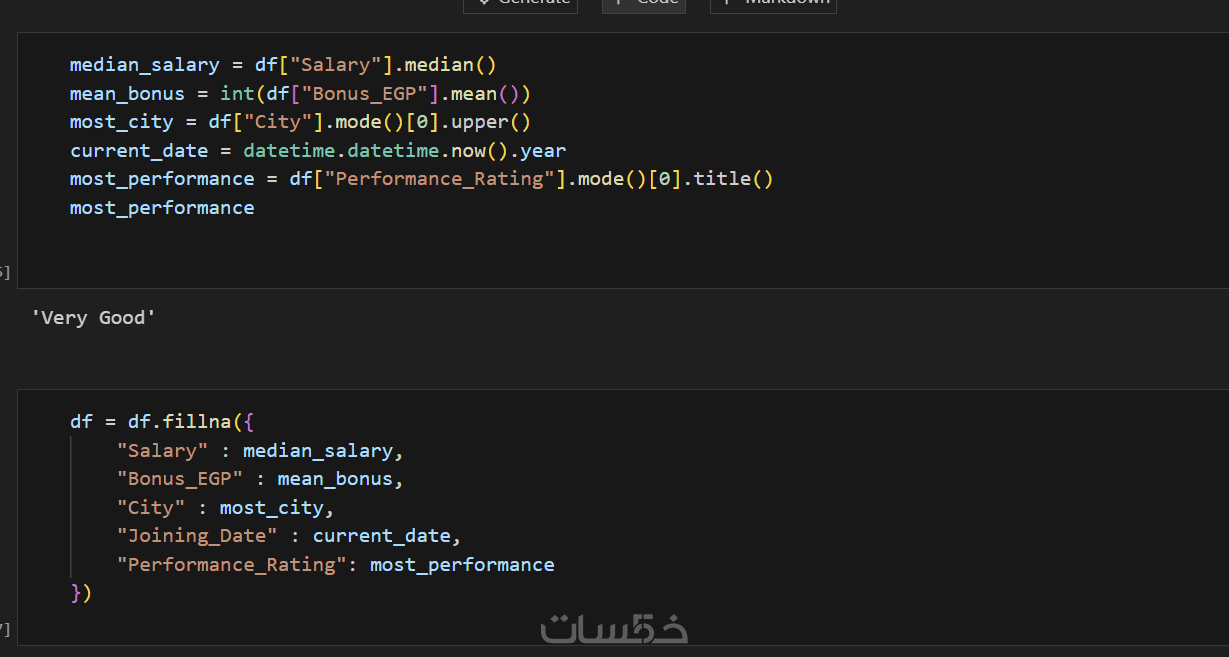The image size is (1229, 657).
Task: Click the "Salary" : median_salary, line
Action: (x=260, y=451)
